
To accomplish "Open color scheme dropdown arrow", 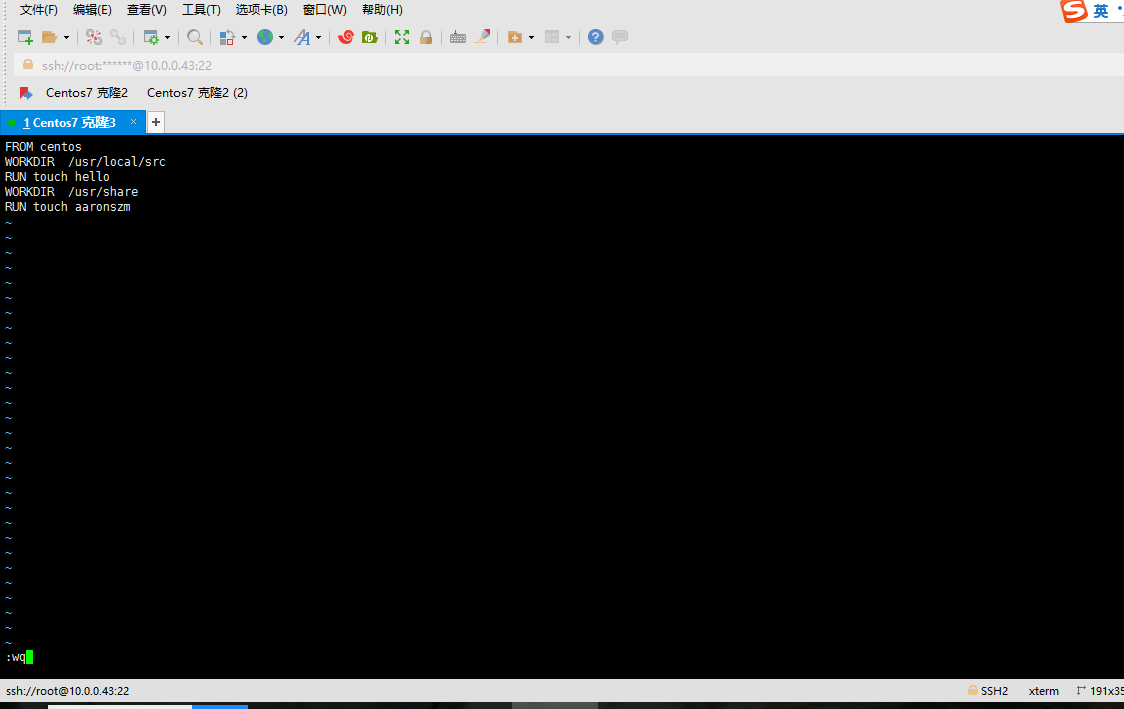I will 244,37.
